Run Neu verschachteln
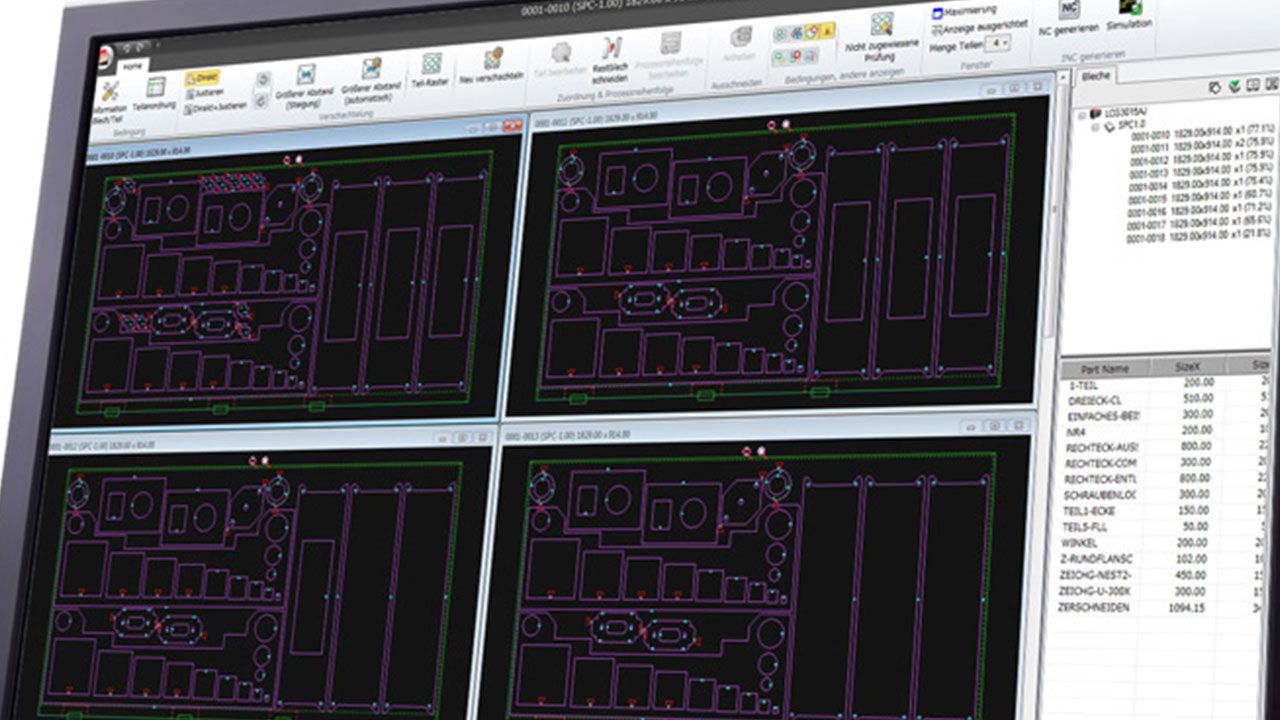The image size is (1280, 720). (x=493, y=65)
